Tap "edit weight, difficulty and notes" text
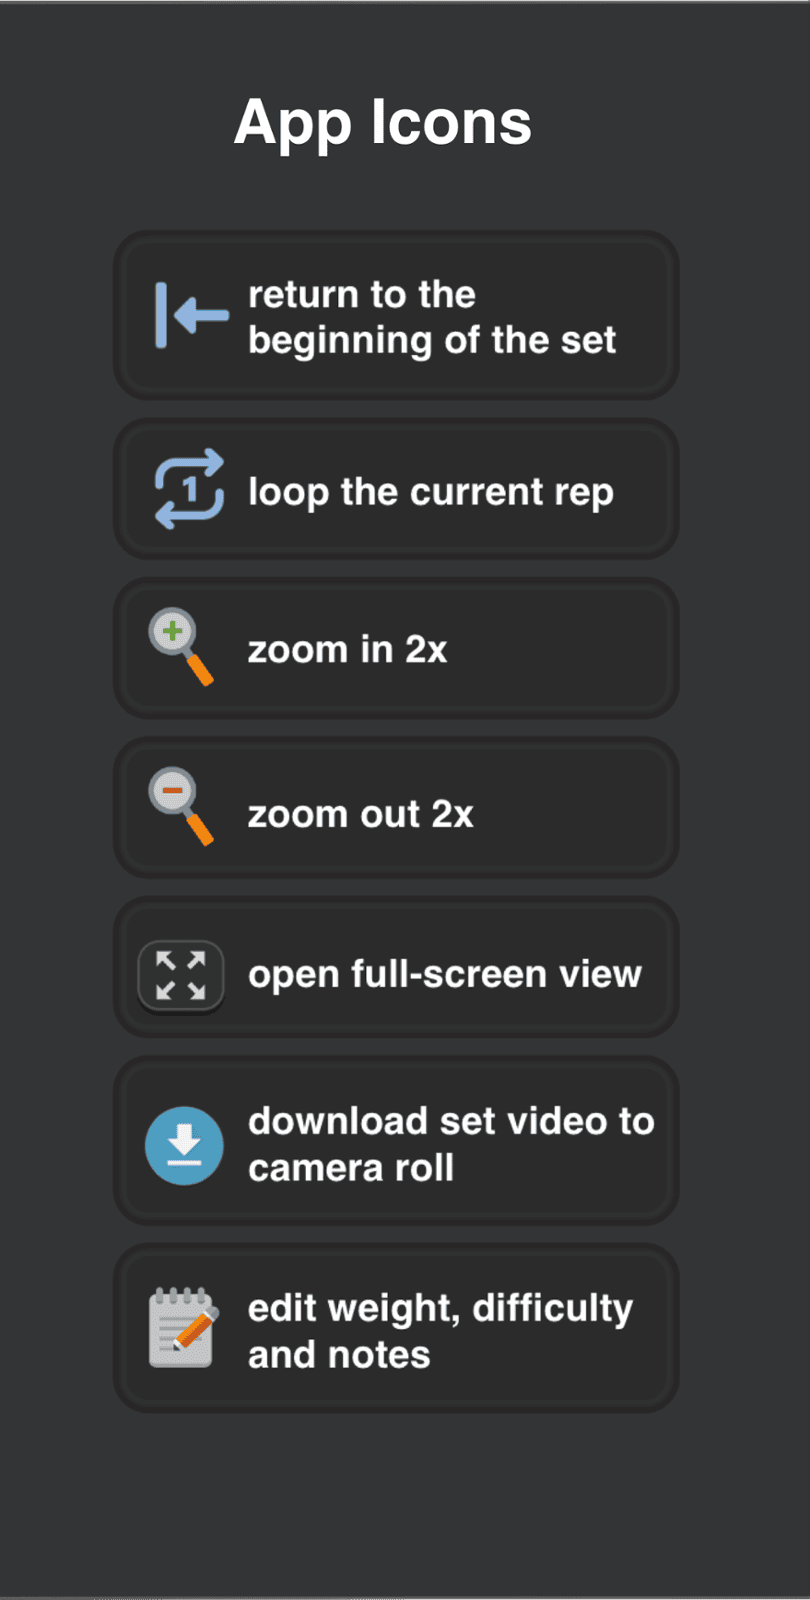Image resolution: width=810 pixels, height=1600 pixels. [x=440, y=1330]
